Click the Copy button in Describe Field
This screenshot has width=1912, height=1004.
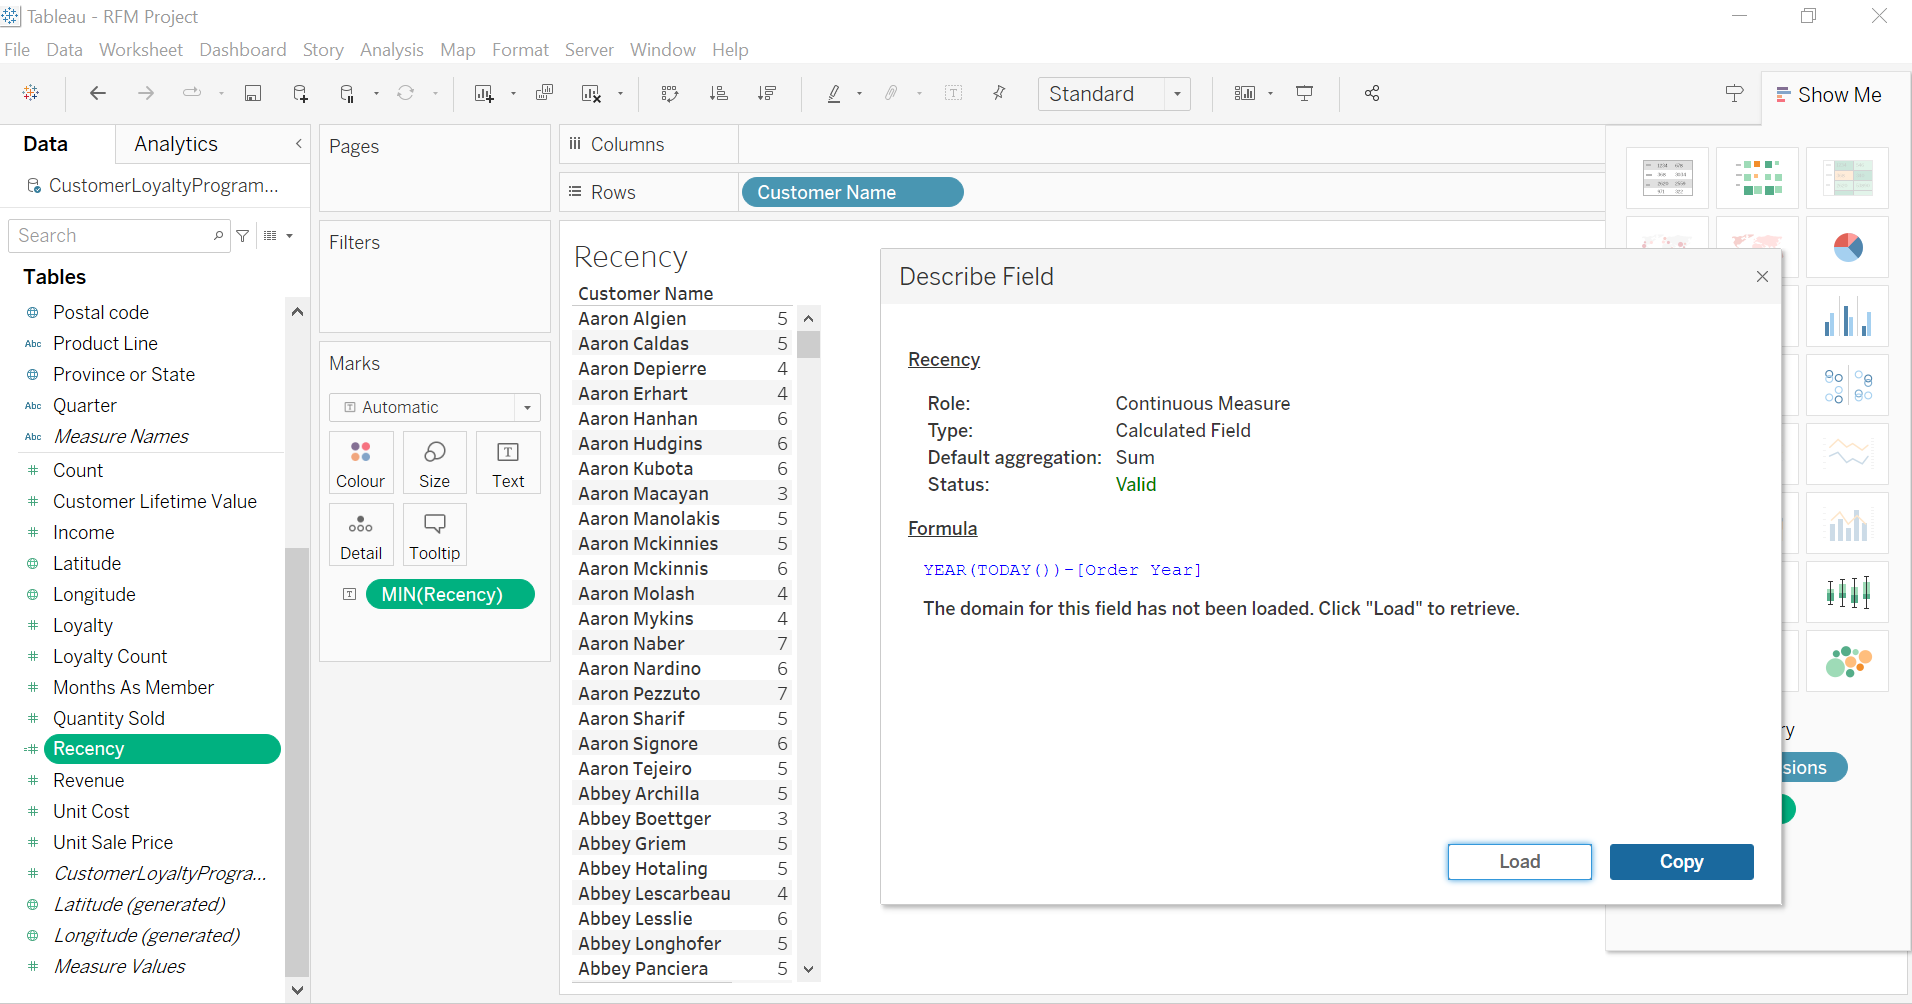[x=1682, y=862]
